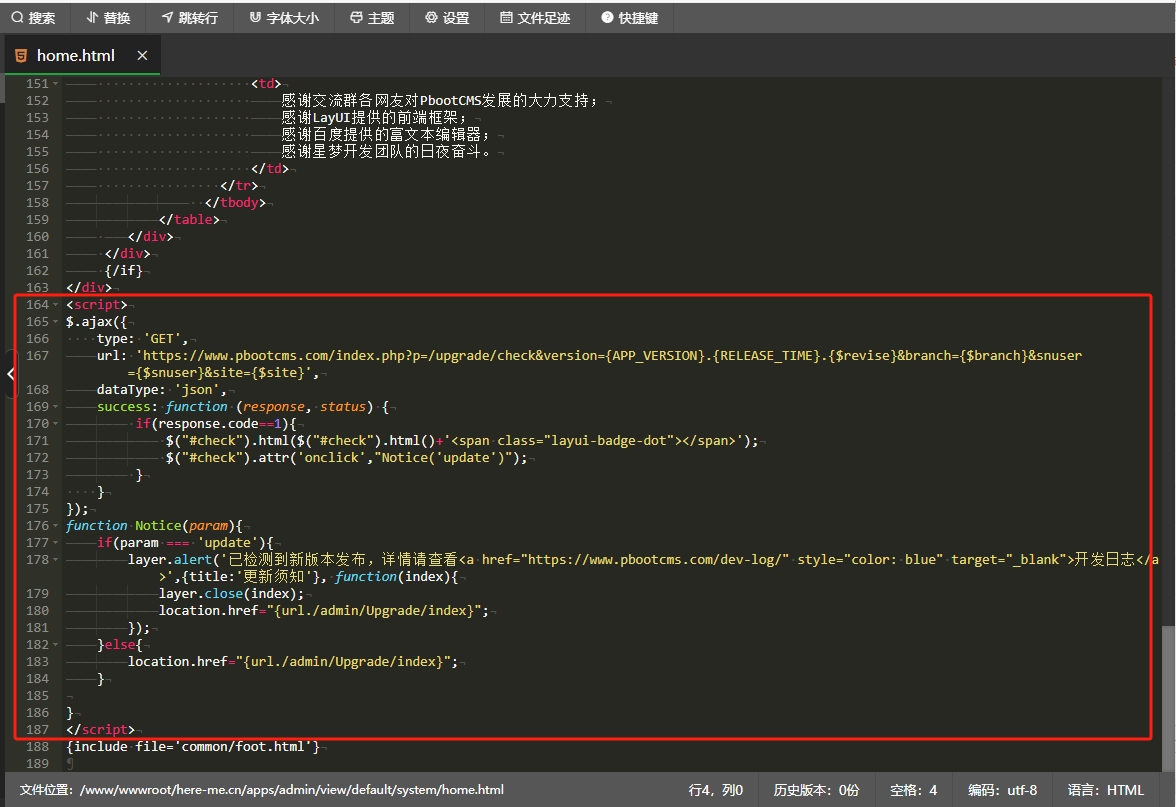
Task: Click the 文件位置 file path text
Action: pos(262,790)
